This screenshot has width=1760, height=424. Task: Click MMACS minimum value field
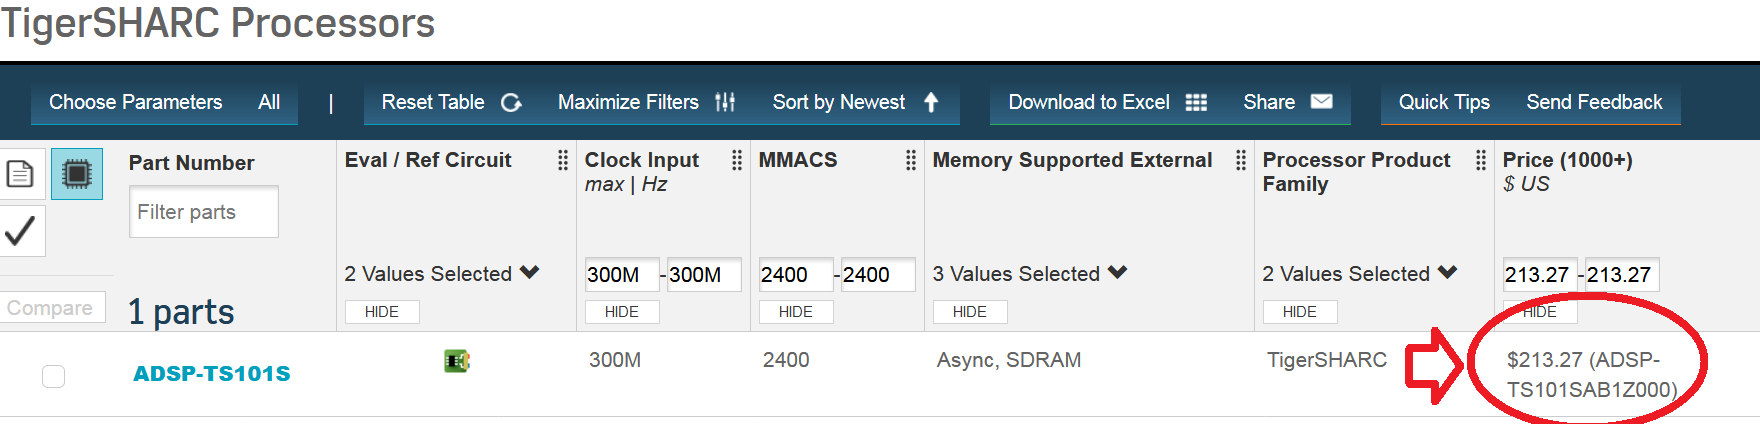click(796, 274)
